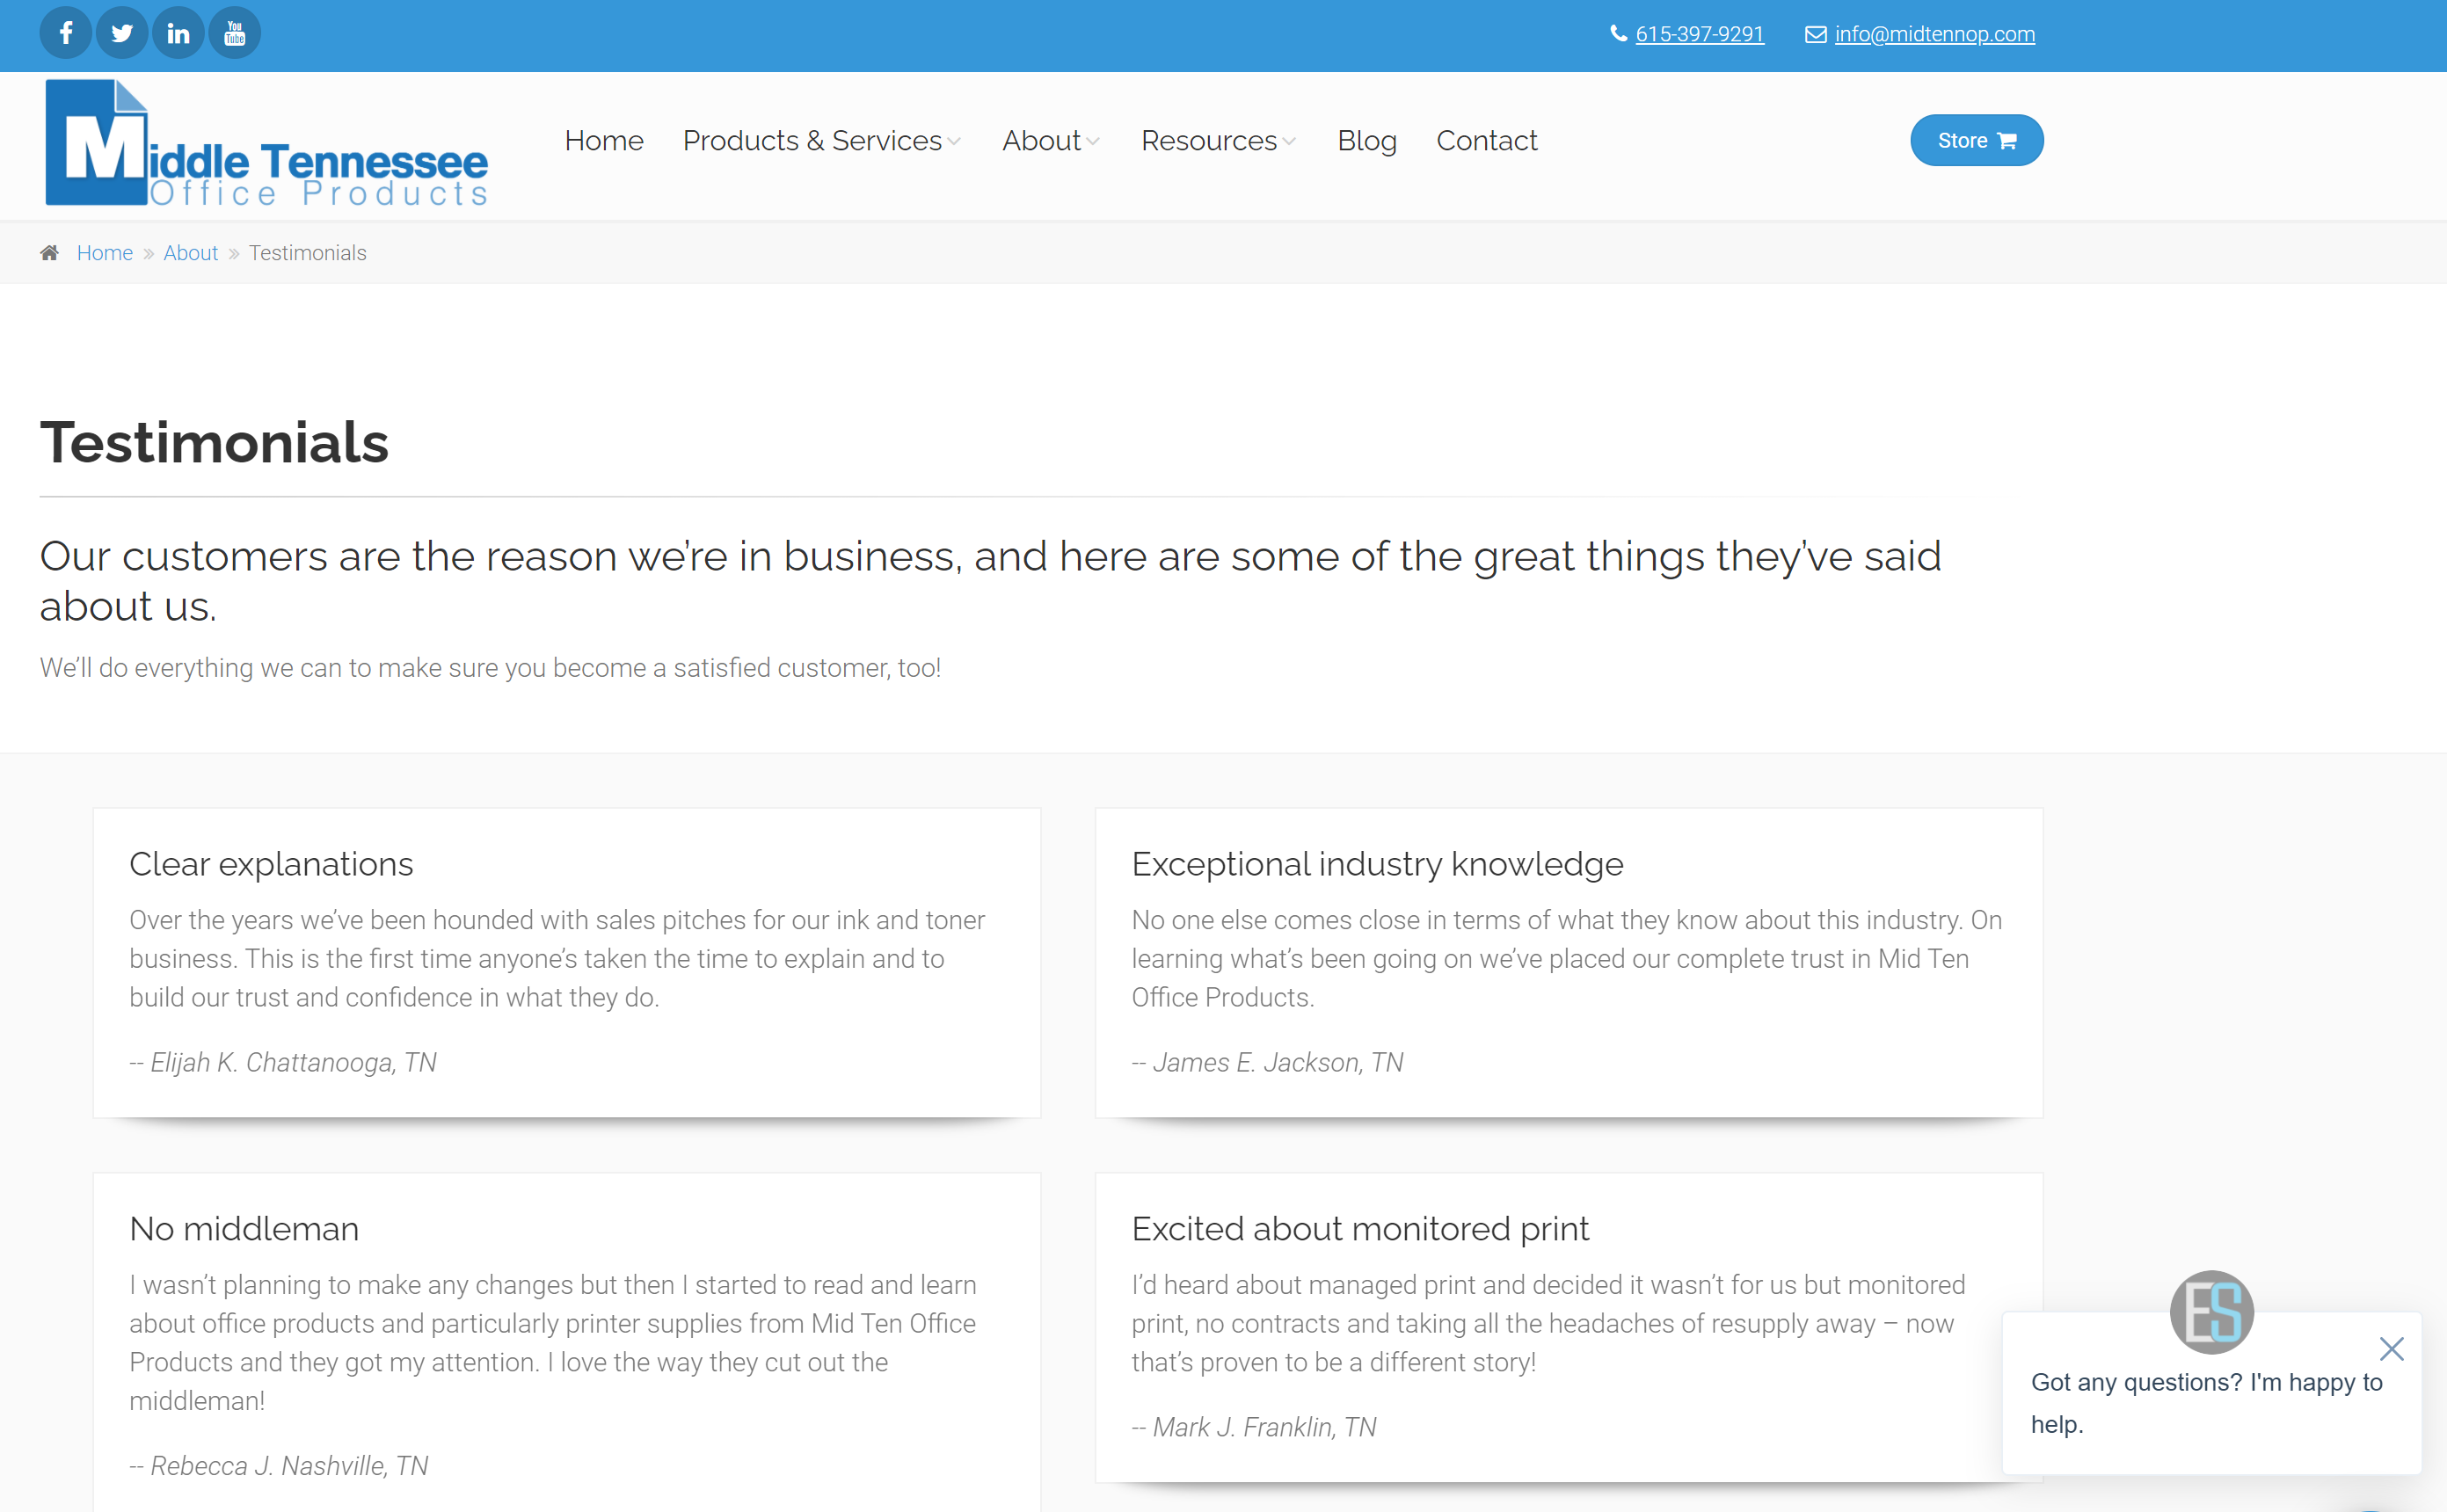Image resolution: width=2447 pixels, height=1512 pixels.
Task: Call the 615-397-9291 phone link
Action: [1699, 34]
